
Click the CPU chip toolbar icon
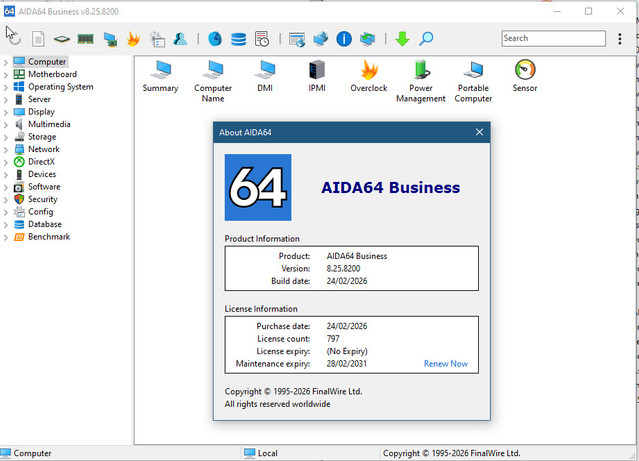62,39
